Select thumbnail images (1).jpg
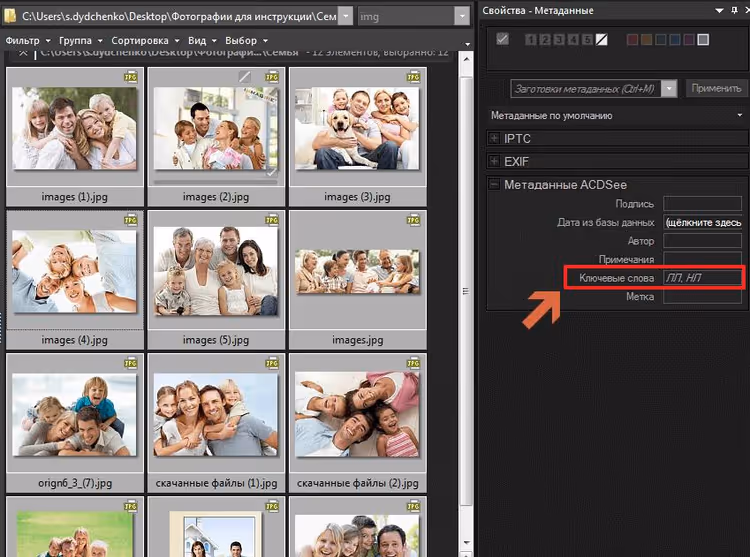This screenshot has height=557, width=750. (x=75, y=128)
